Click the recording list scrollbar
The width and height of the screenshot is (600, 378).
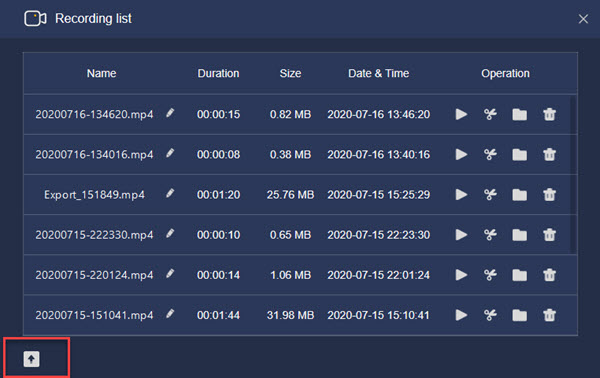click(x=573, y=175)
